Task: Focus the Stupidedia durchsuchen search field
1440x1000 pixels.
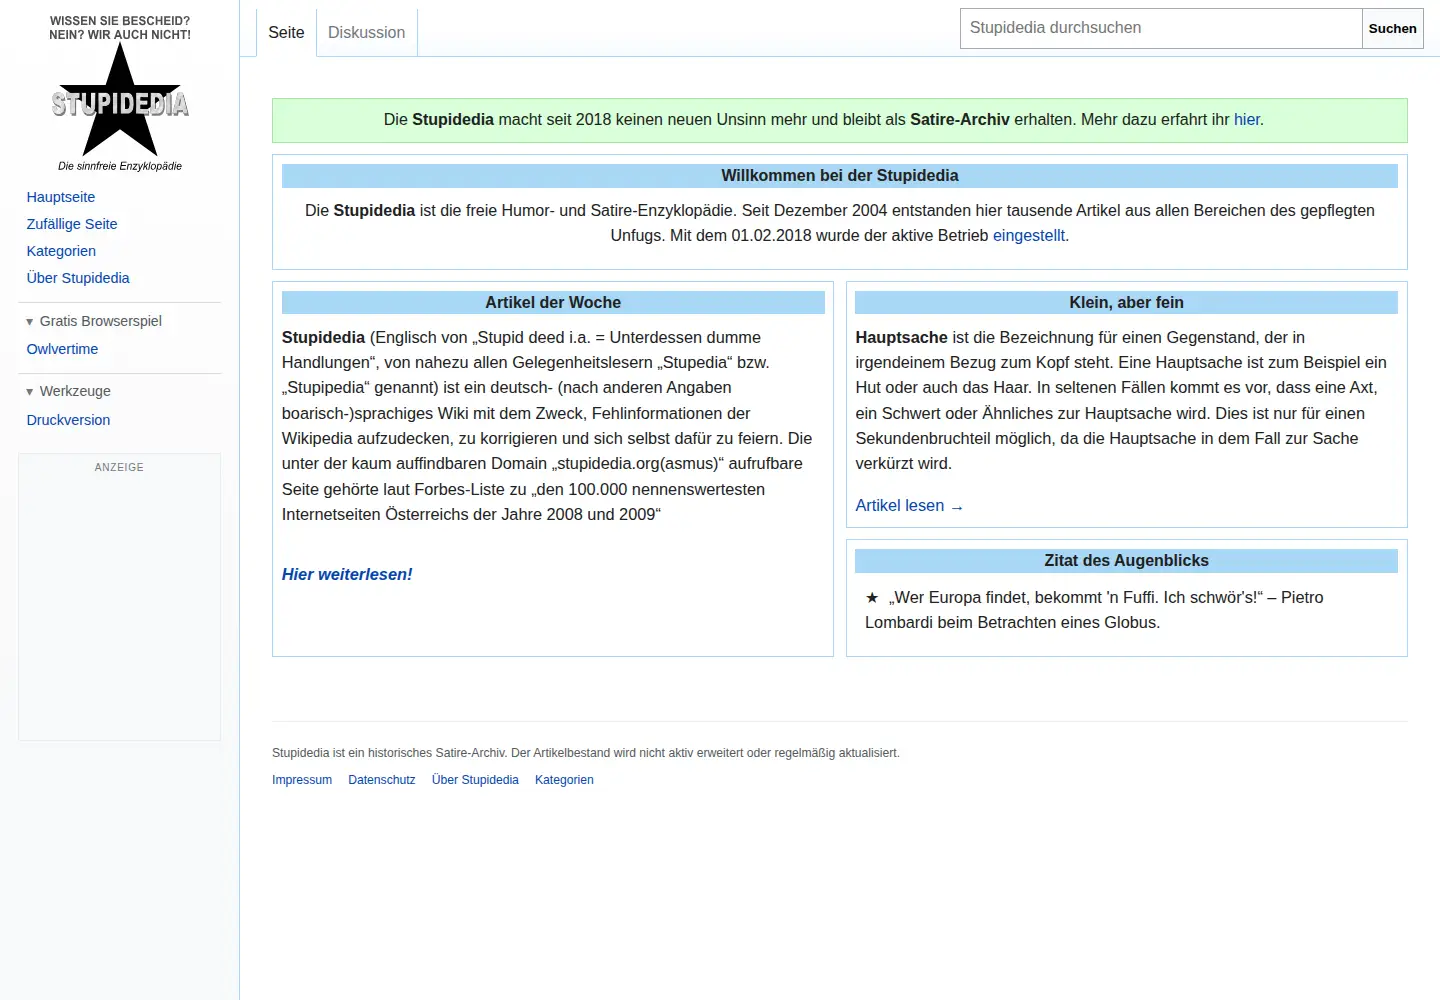Action: [1161, 28]
